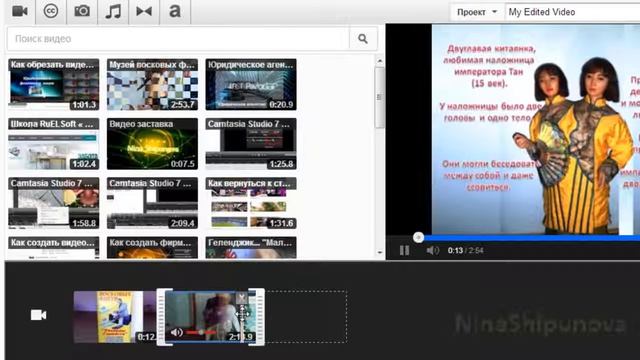This screenshot has width=640, height=360.
Task: Expand the Проект dropdown menu
Action: (477, 12)
